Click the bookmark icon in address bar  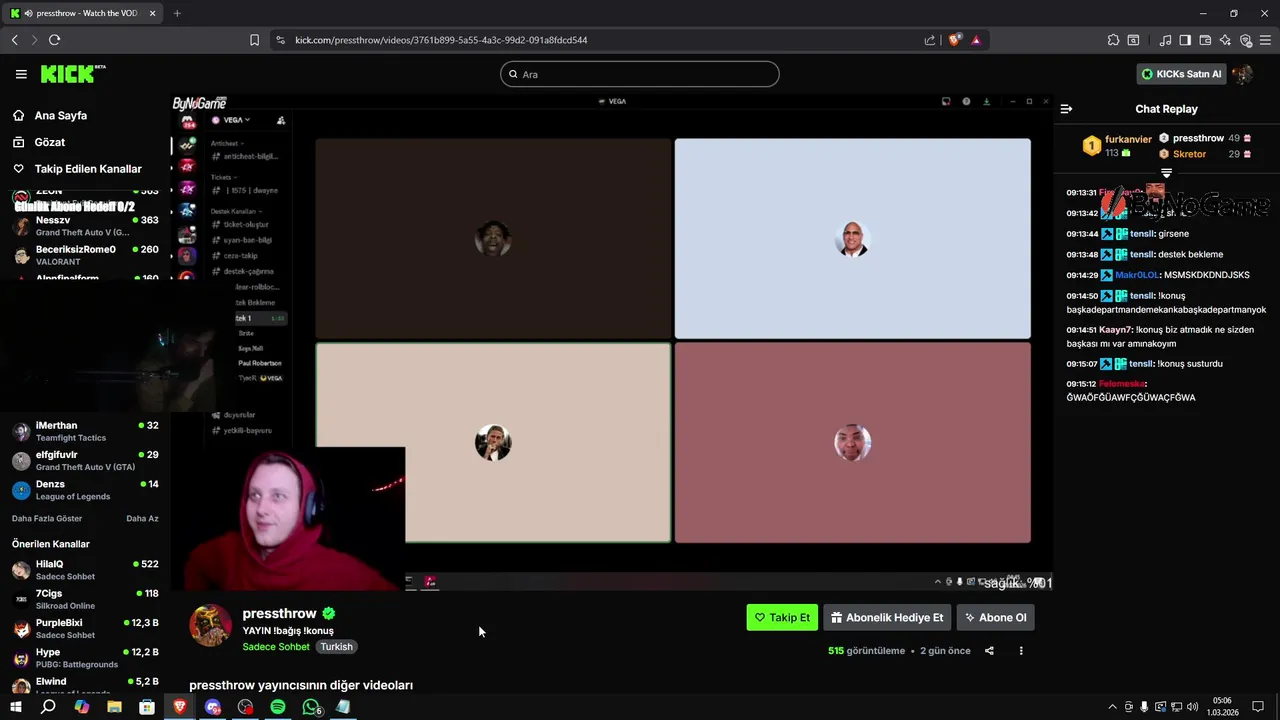(x=254, y=40)
